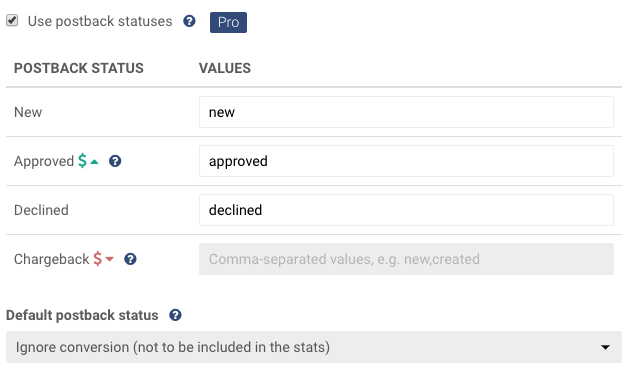Focus the New status values field

(x=406, y=112)
